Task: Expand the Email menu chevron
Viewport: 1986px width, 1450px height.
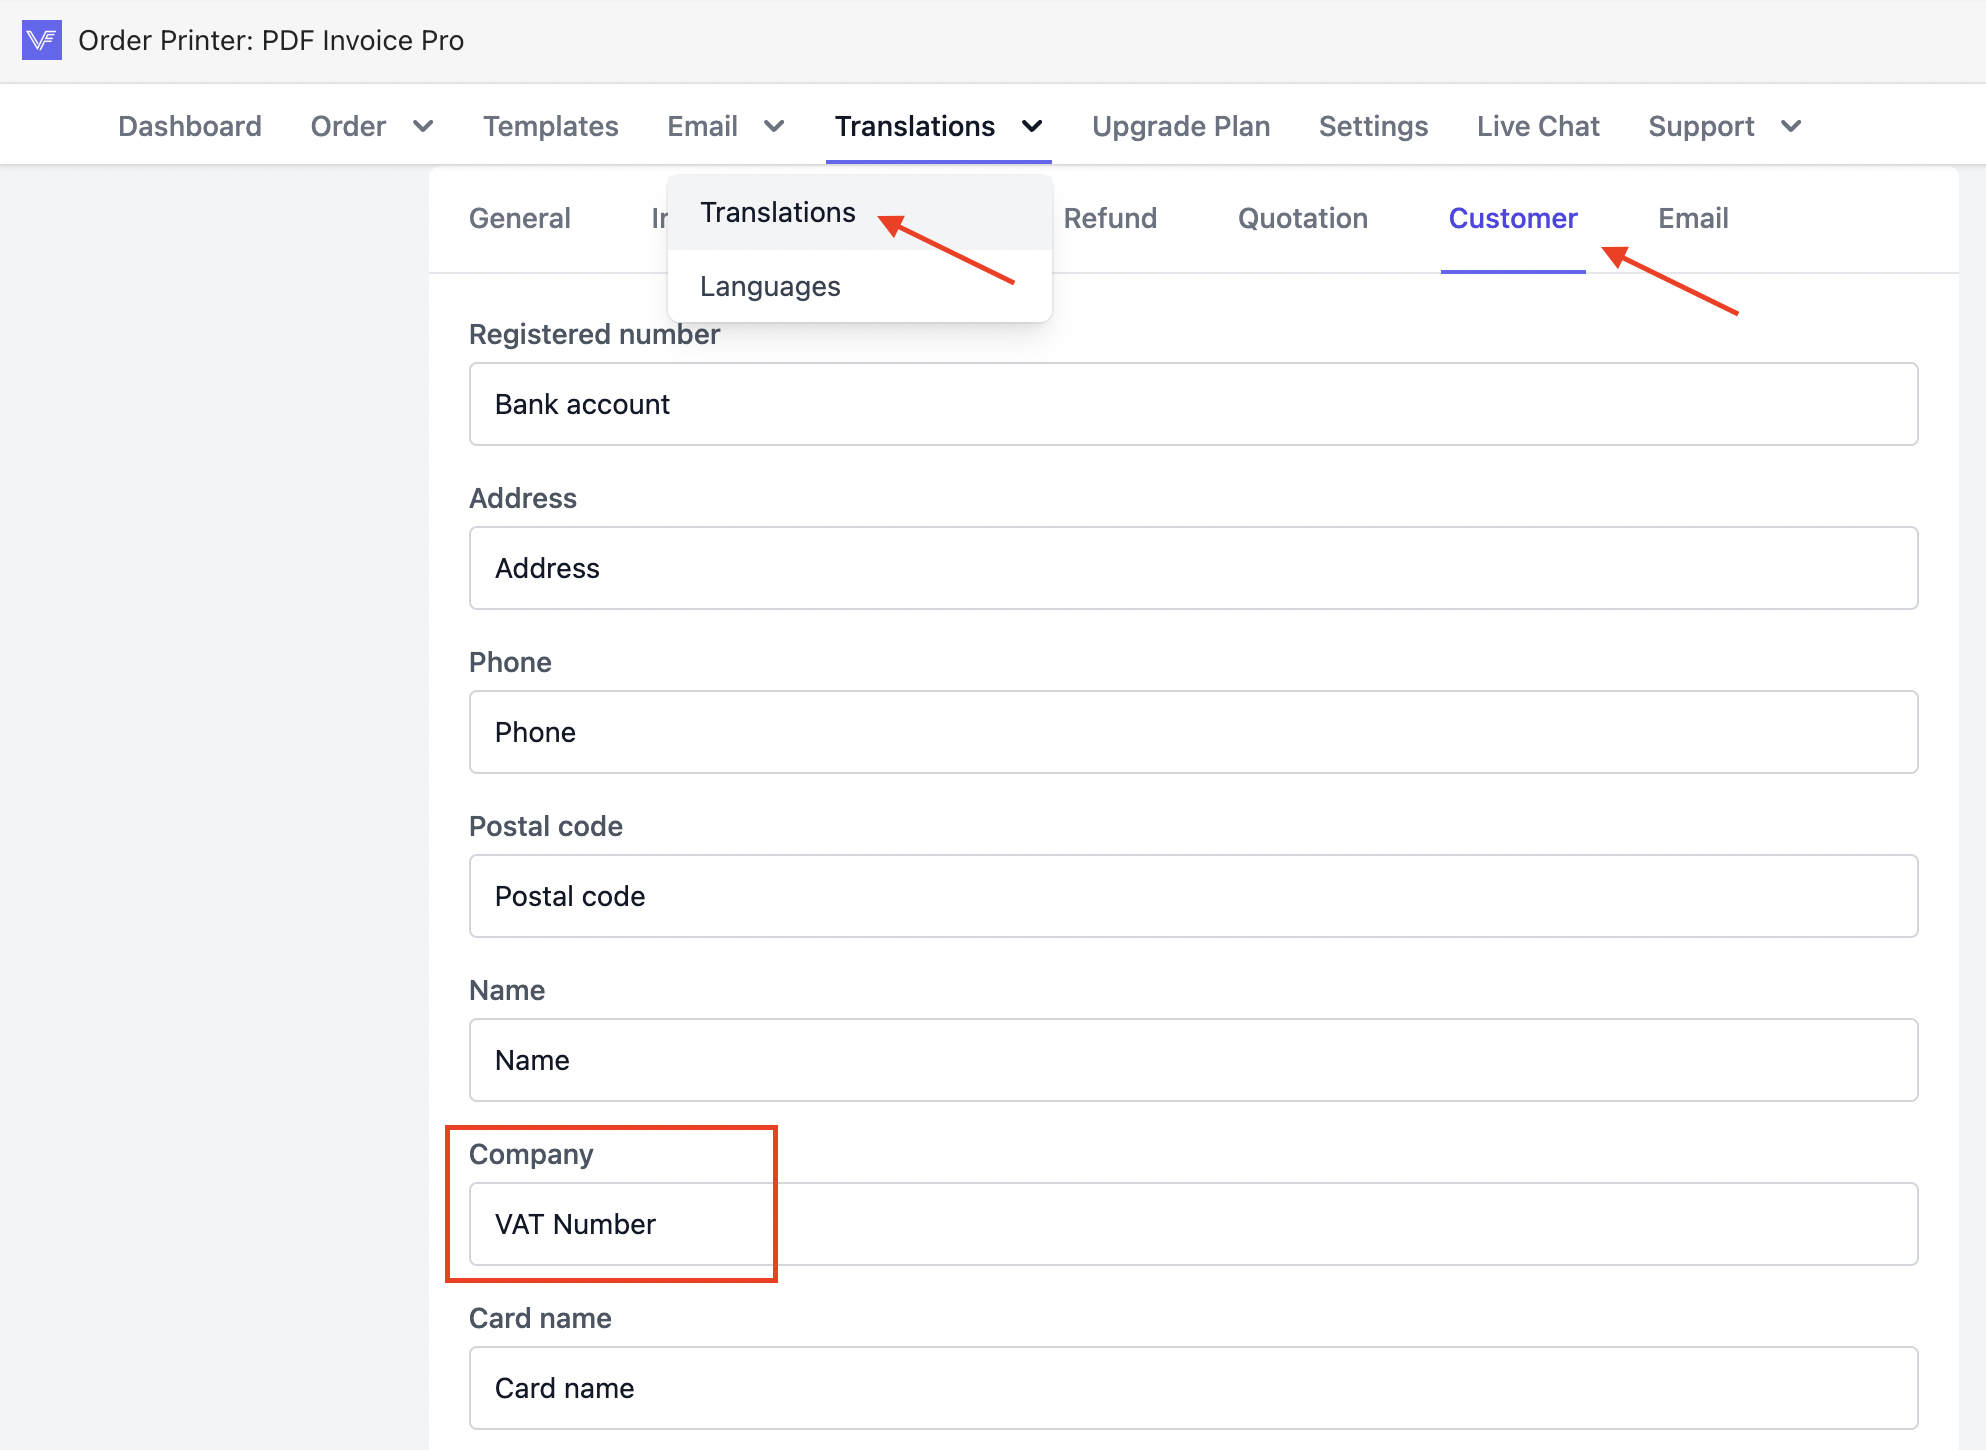Action: [x=774, y=126]
